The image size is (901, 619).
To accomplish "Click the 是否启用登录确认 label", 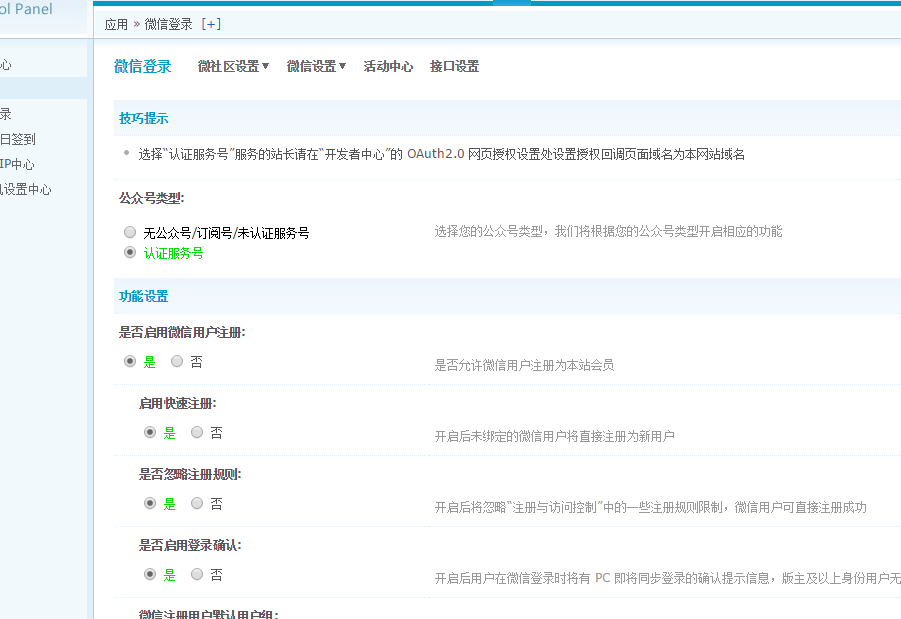I will (x=190, y=545).
